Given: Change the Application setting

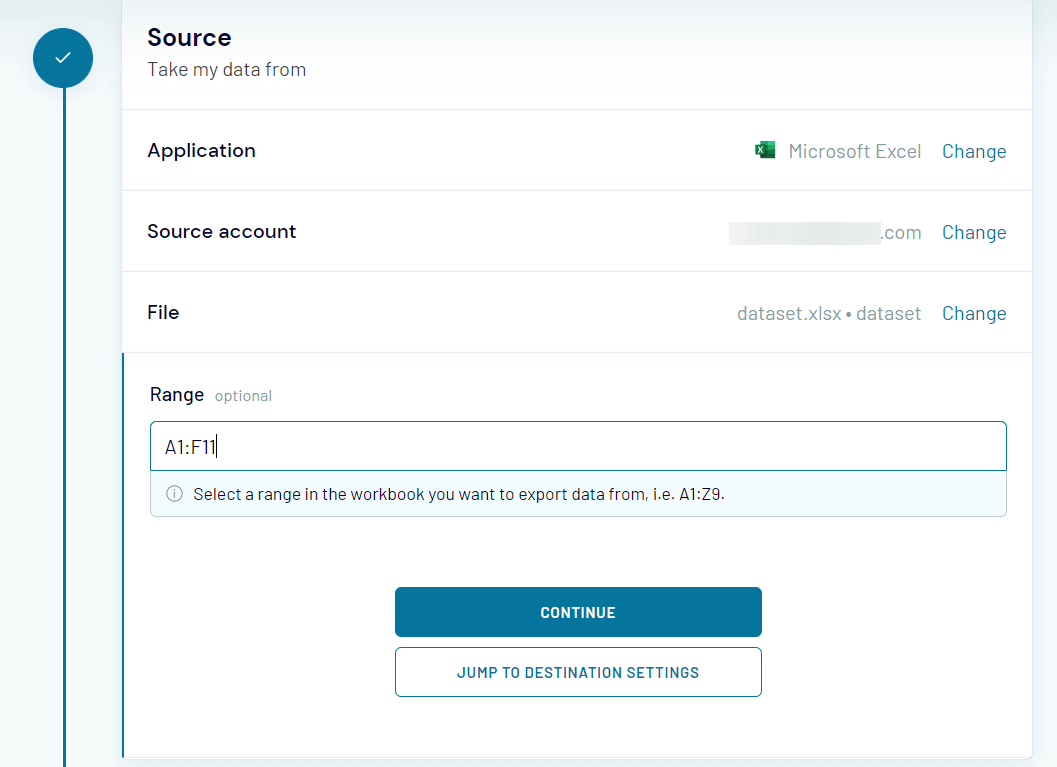Looking at the screenshot, I should [973, 151].
